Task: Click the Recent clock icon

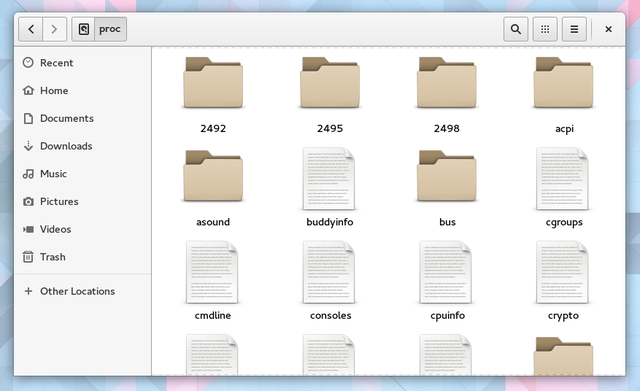Action: click(28, 62)
